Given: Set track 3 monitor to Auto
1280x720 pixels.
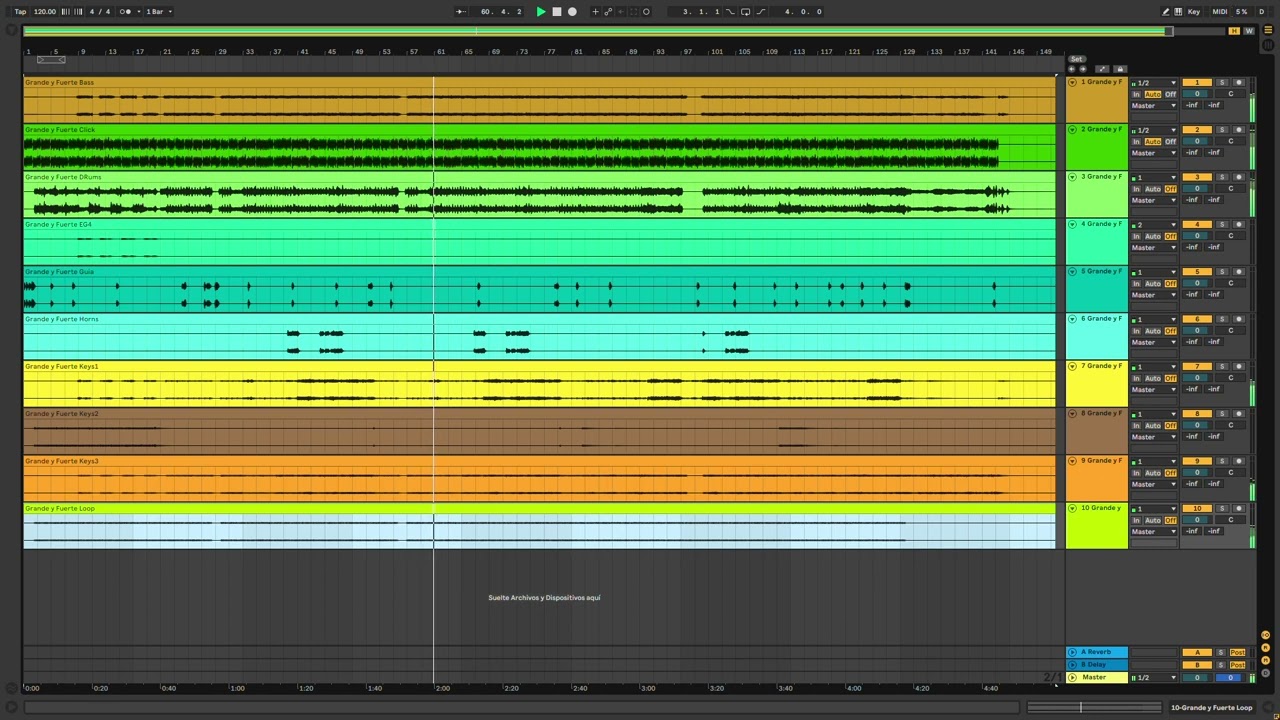Looking at the screenshot, I should pyautogui.click(x=1153, y=189).
